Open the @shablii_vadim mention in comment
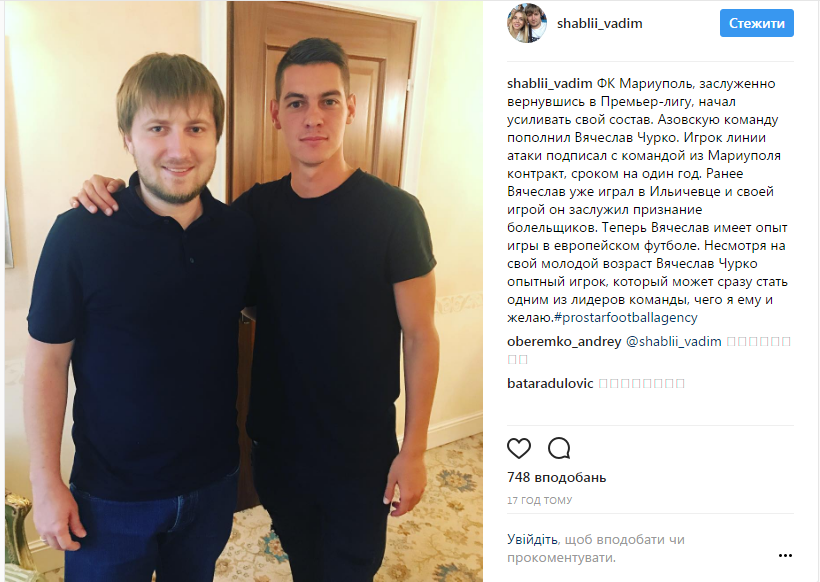 point(674,341)
